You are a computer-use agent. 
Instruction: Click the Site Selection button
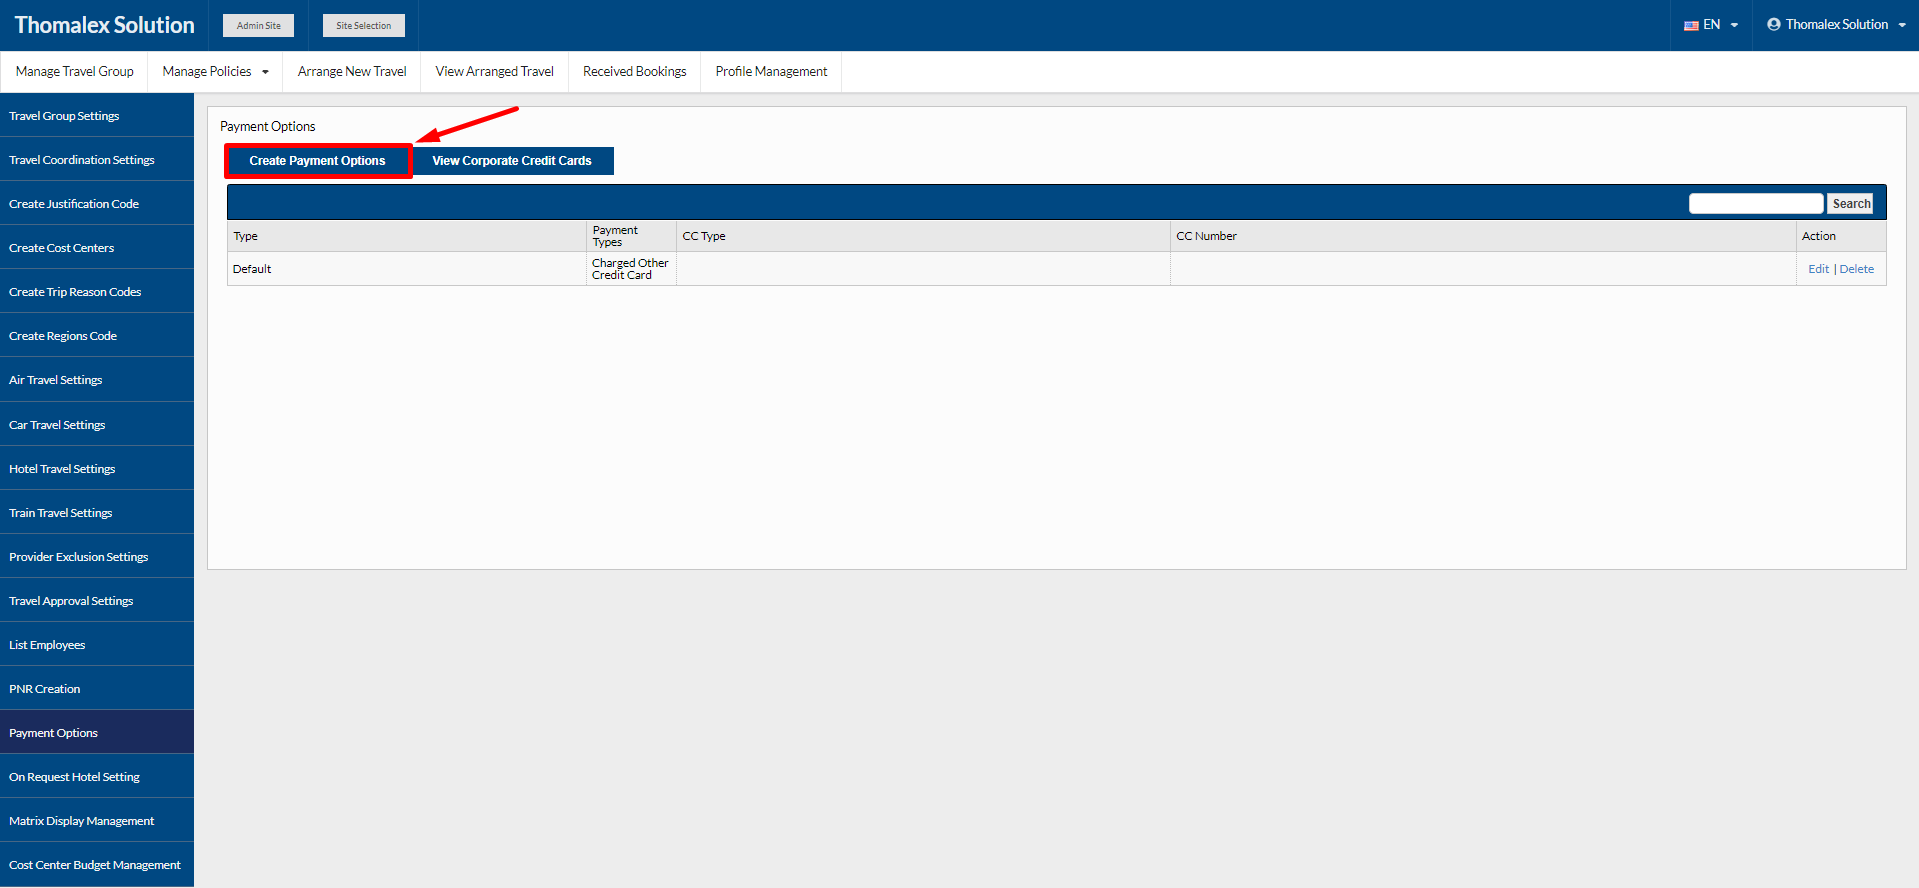click(364, 26)
